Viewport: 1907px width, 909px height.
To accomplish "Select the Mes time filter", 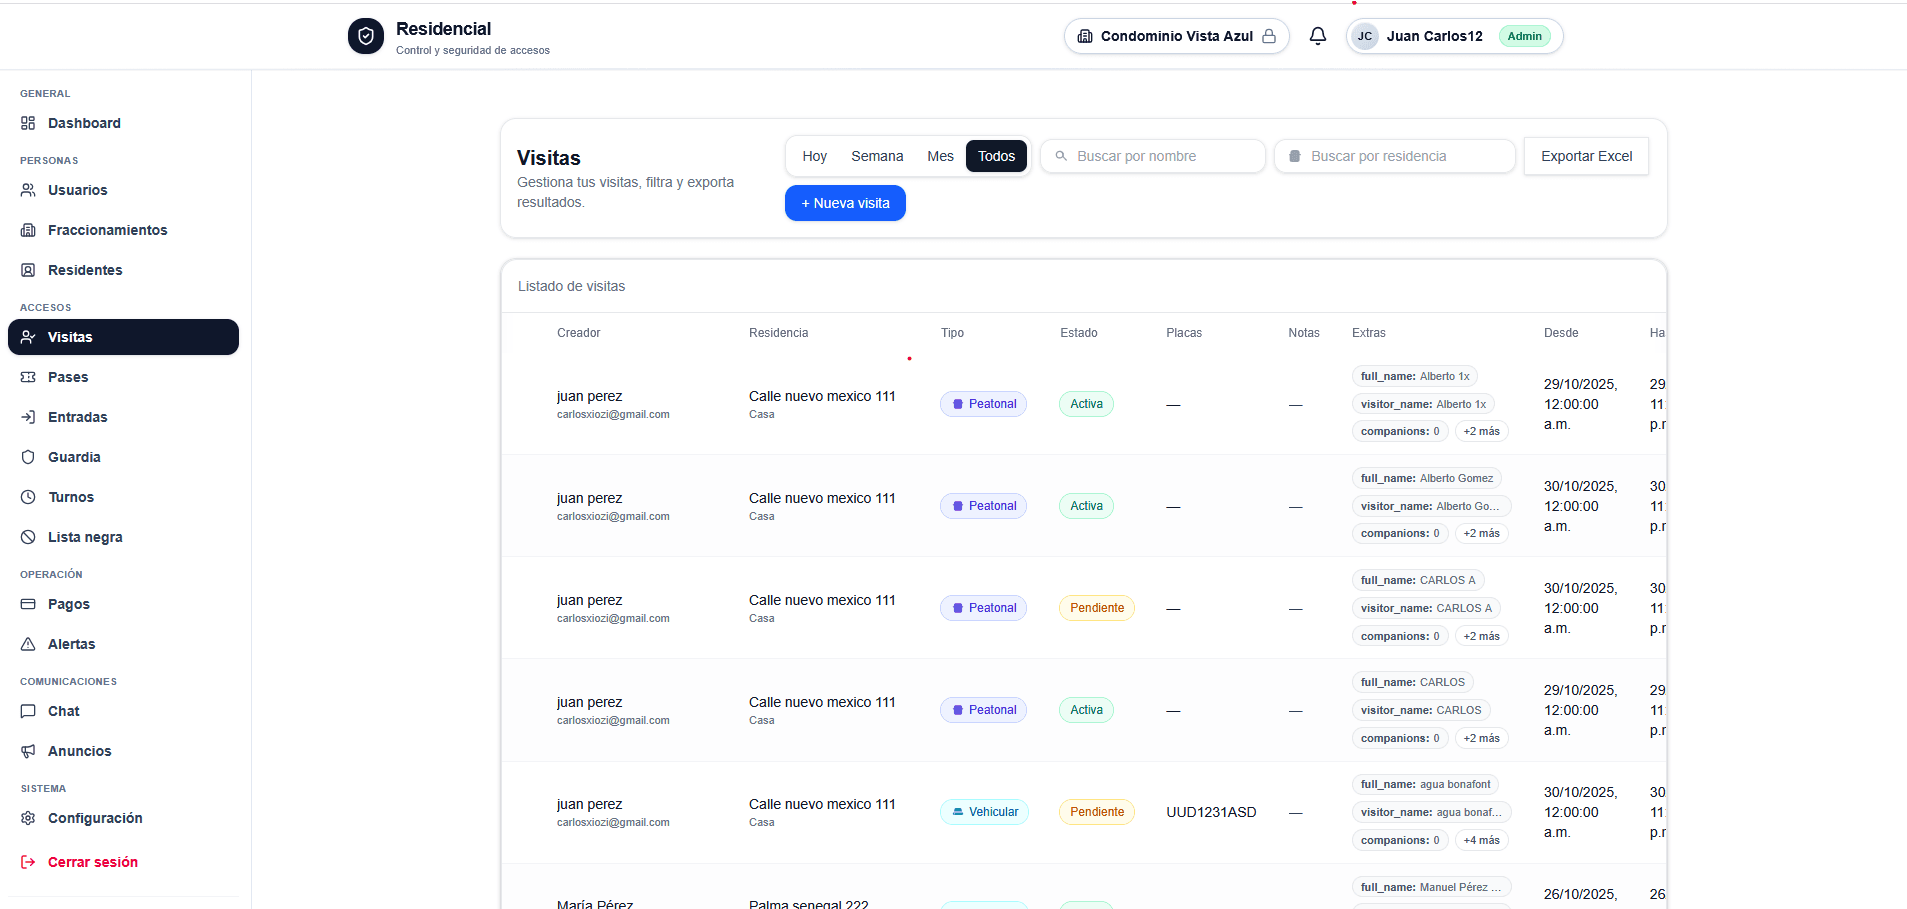I will click(x=939, y=156).
